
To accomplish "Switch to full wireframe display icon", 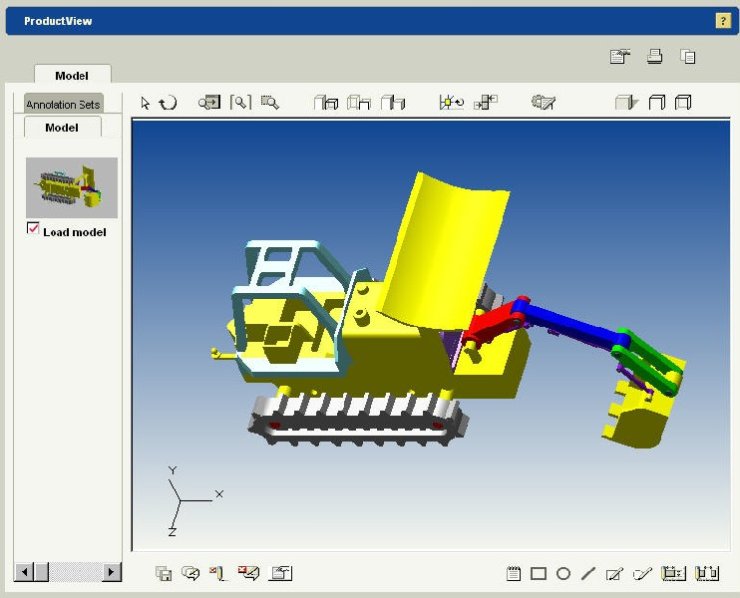I will [x=683, y=102].
